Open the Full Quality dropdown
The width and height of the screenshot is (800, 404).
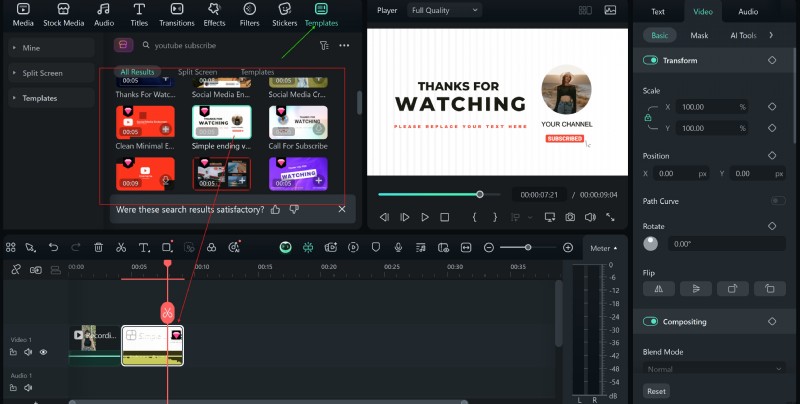tap(444, 10)
